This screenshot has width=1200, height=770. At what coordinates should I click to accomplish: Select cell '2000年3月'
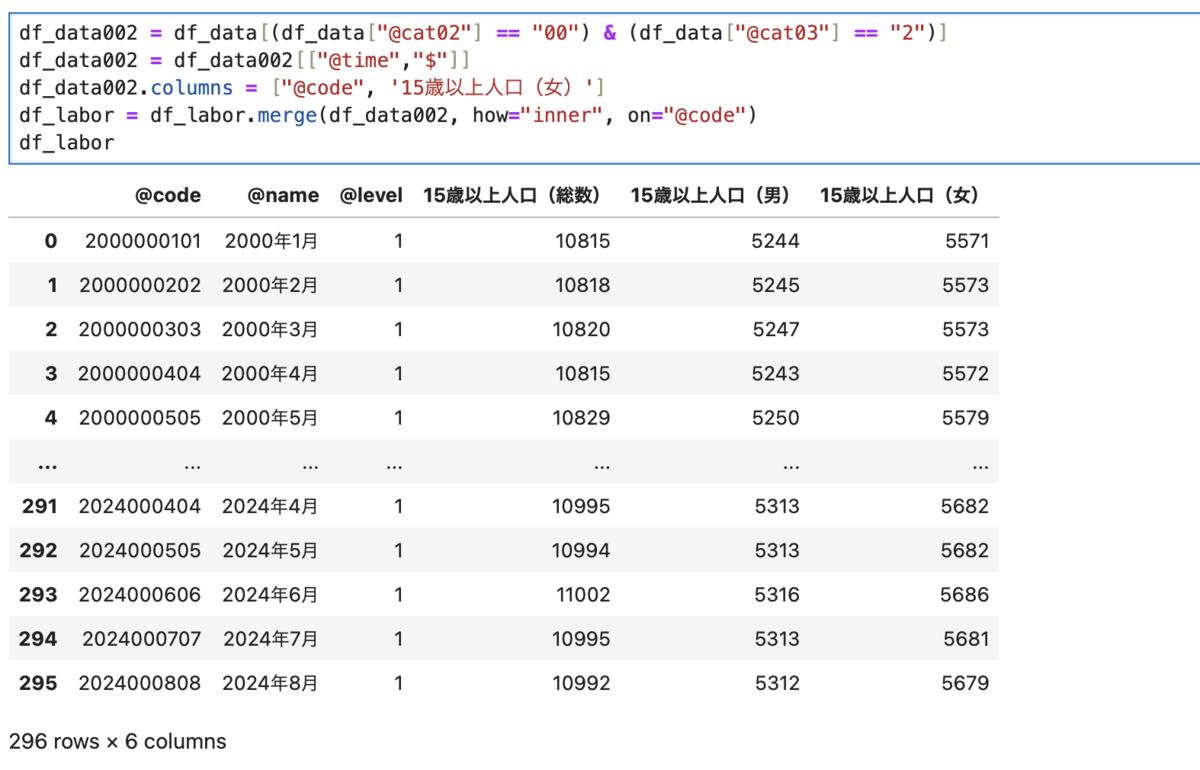coord(271,329)
